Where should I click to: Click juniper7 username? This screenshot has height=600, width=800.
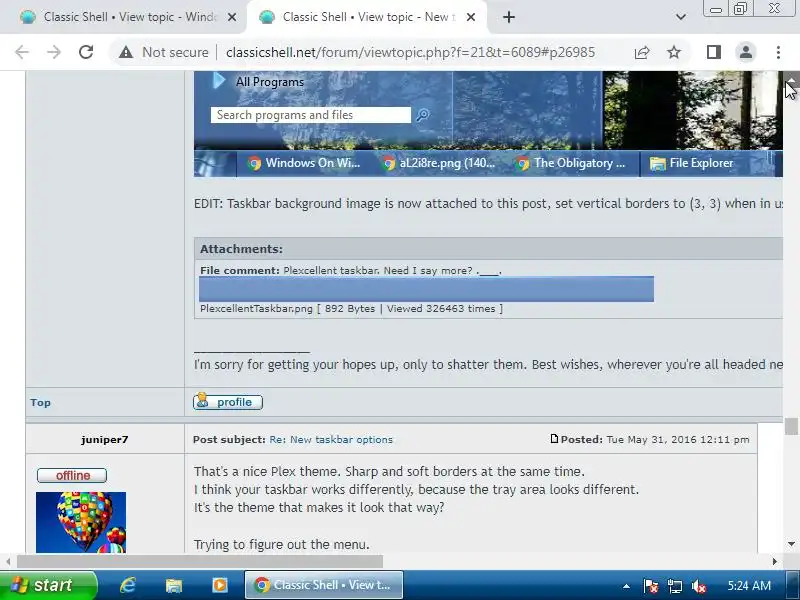[105, 439]
